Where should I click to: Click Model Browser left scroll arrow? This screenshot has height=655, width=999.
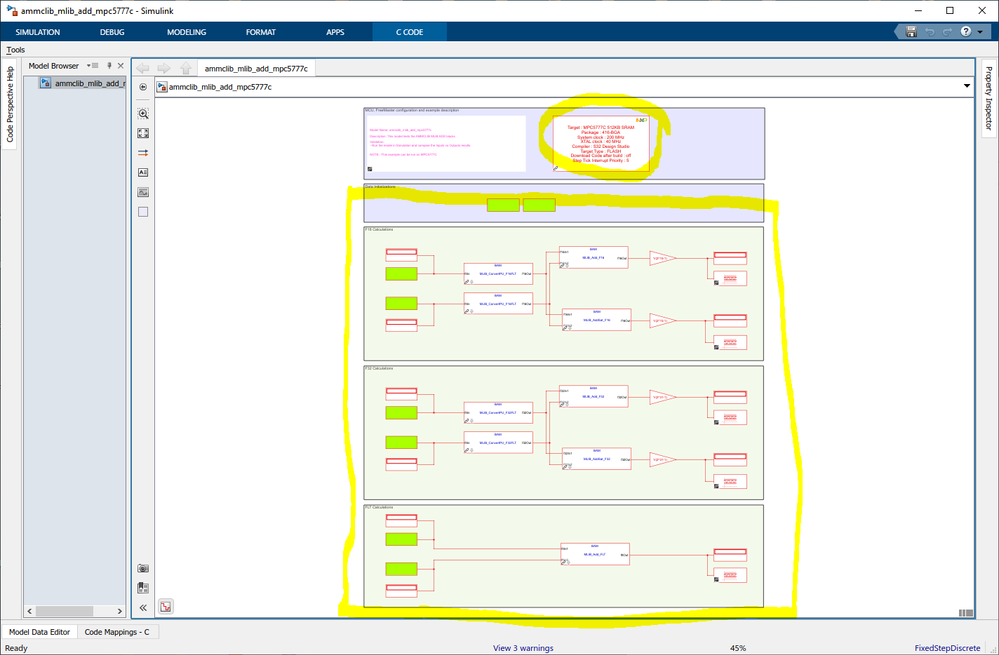pos(30,611)
